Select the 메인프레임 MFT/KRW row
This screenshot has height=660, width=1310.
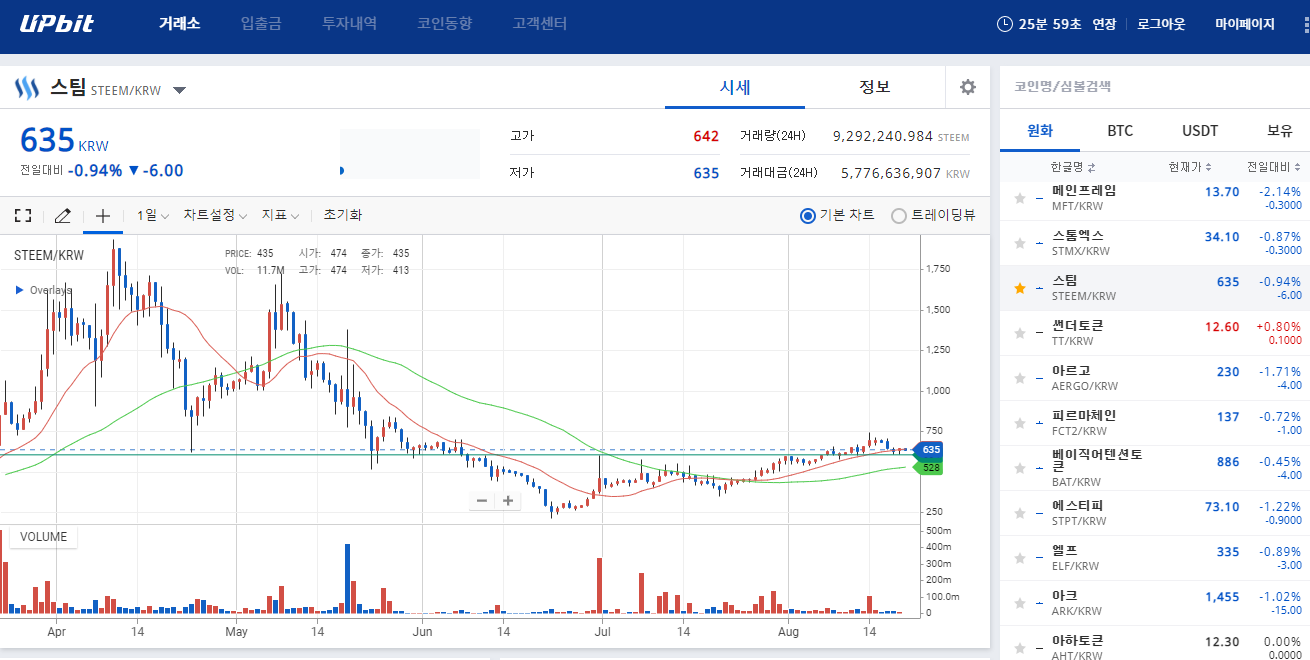(x=1155, y=198)
